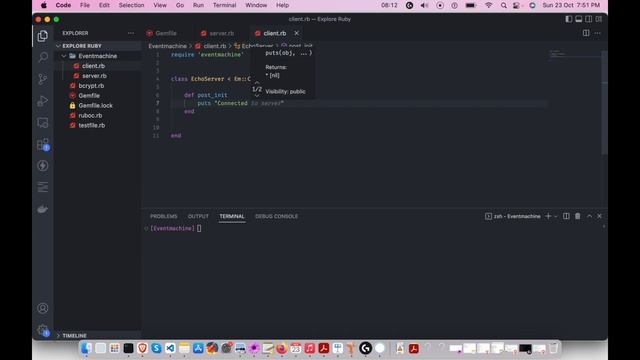Open the Remote Explorer view
The image size is (640, 360).
pos(42,122)
